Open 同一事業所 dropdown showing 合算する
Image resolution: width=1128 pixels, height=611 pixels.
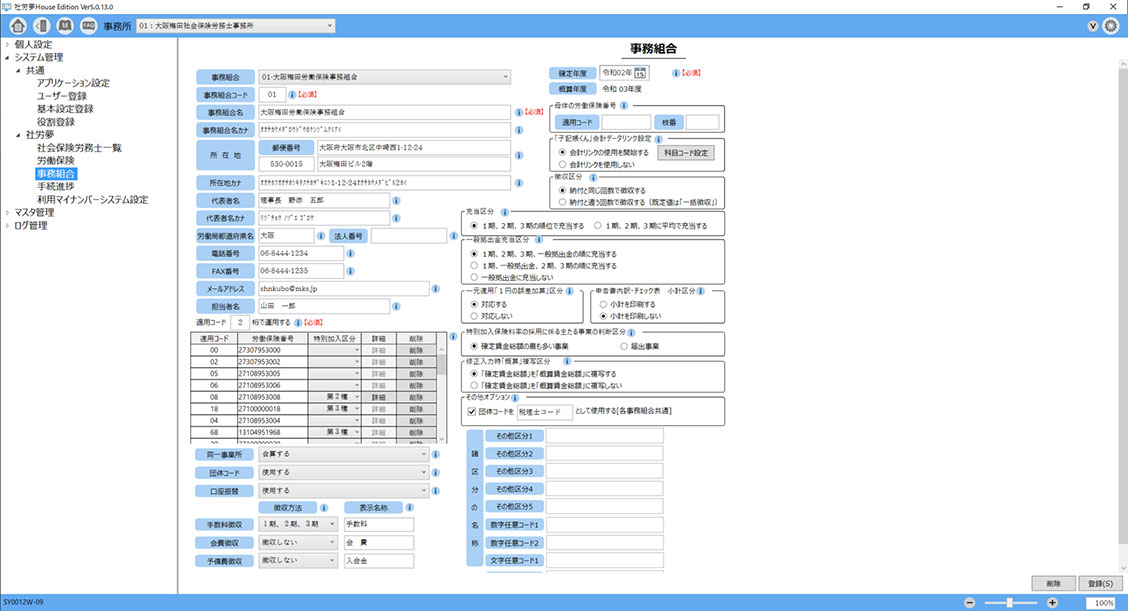click(344, 454)
